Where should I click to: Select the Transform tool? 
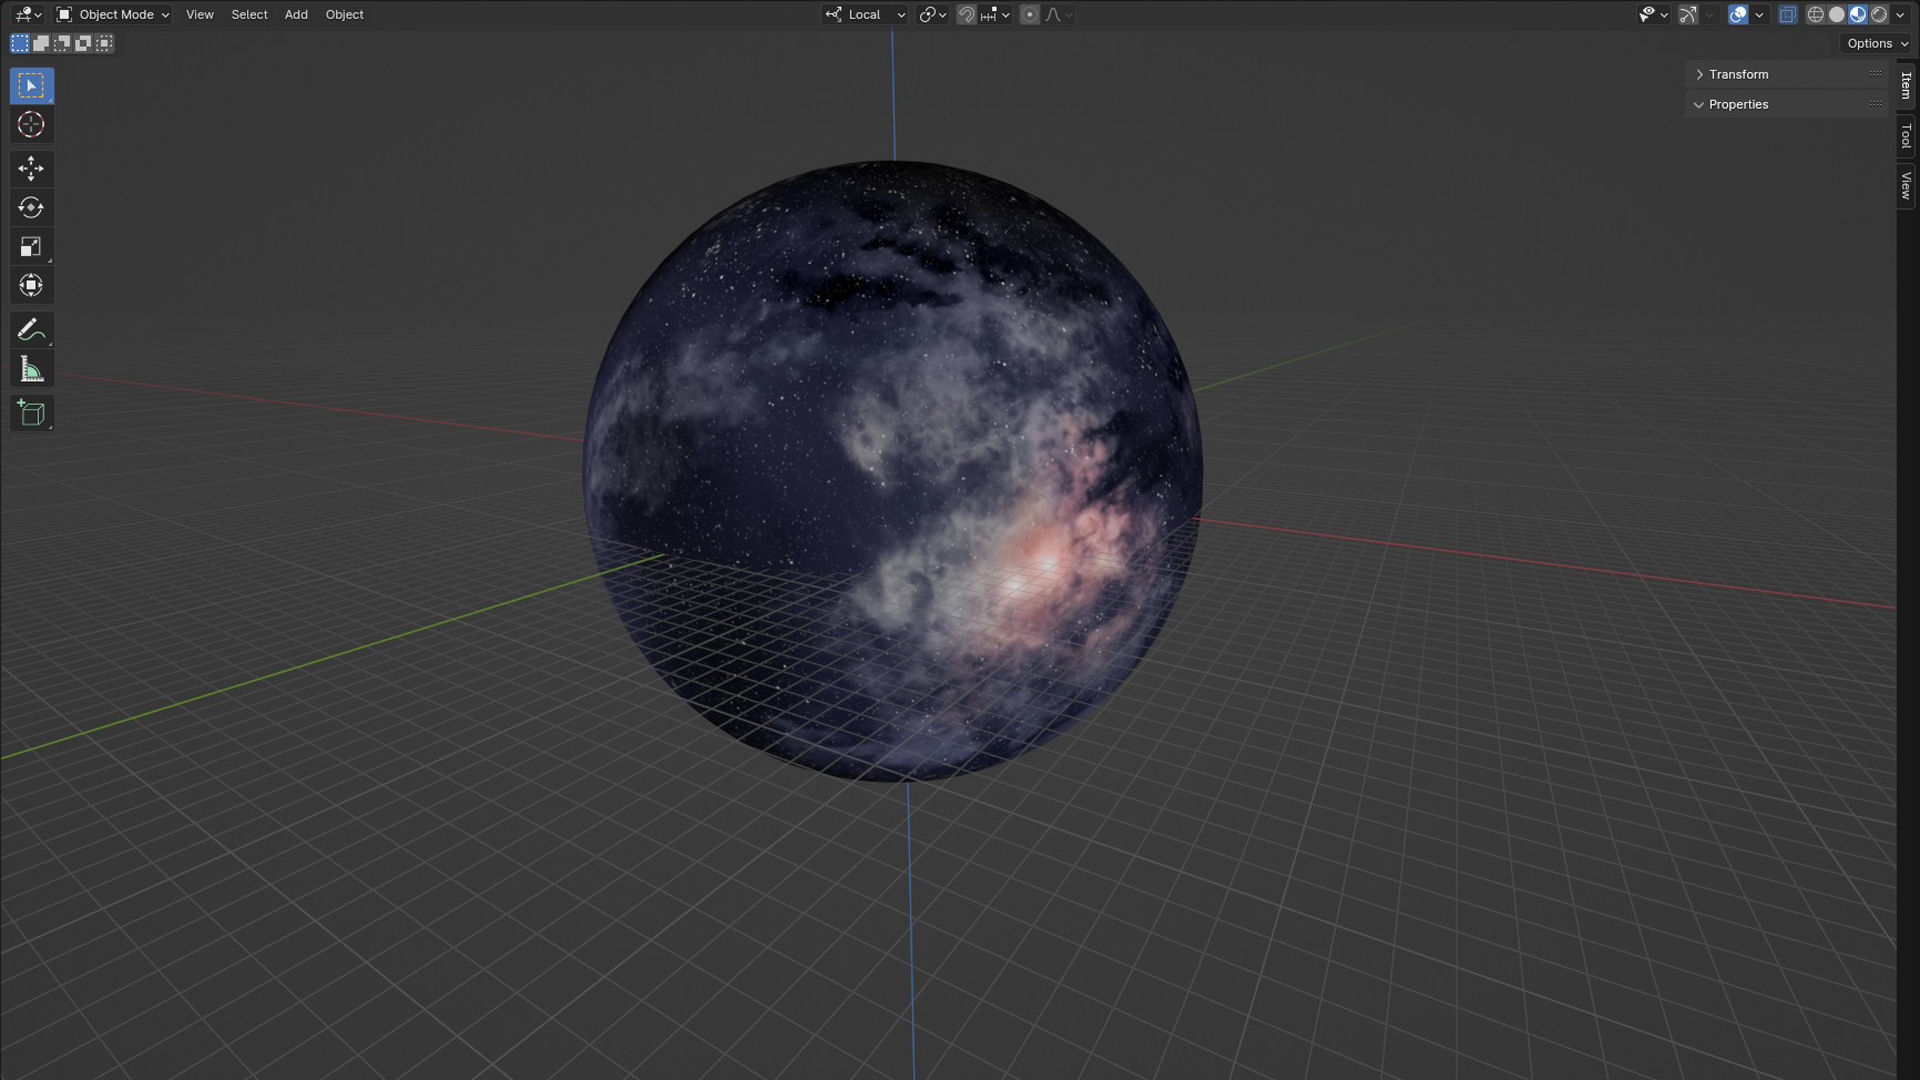pos(31,285)
